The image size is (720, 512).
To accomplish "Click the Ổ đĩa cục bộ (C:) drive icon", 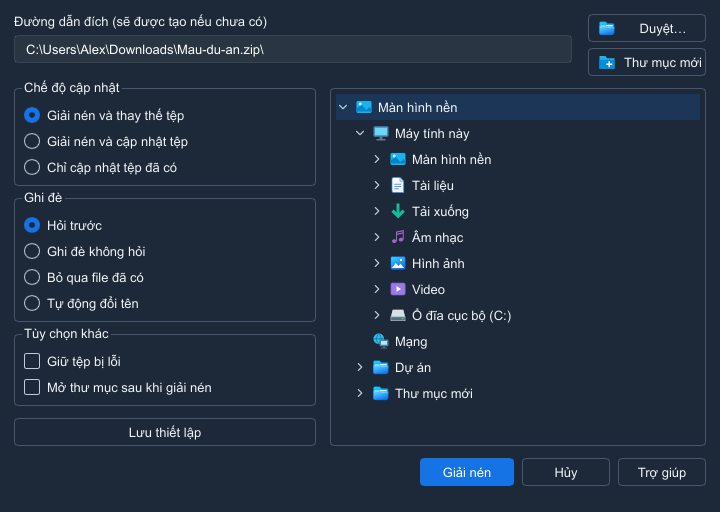I will pyautogui.click(x=398, y=315).
